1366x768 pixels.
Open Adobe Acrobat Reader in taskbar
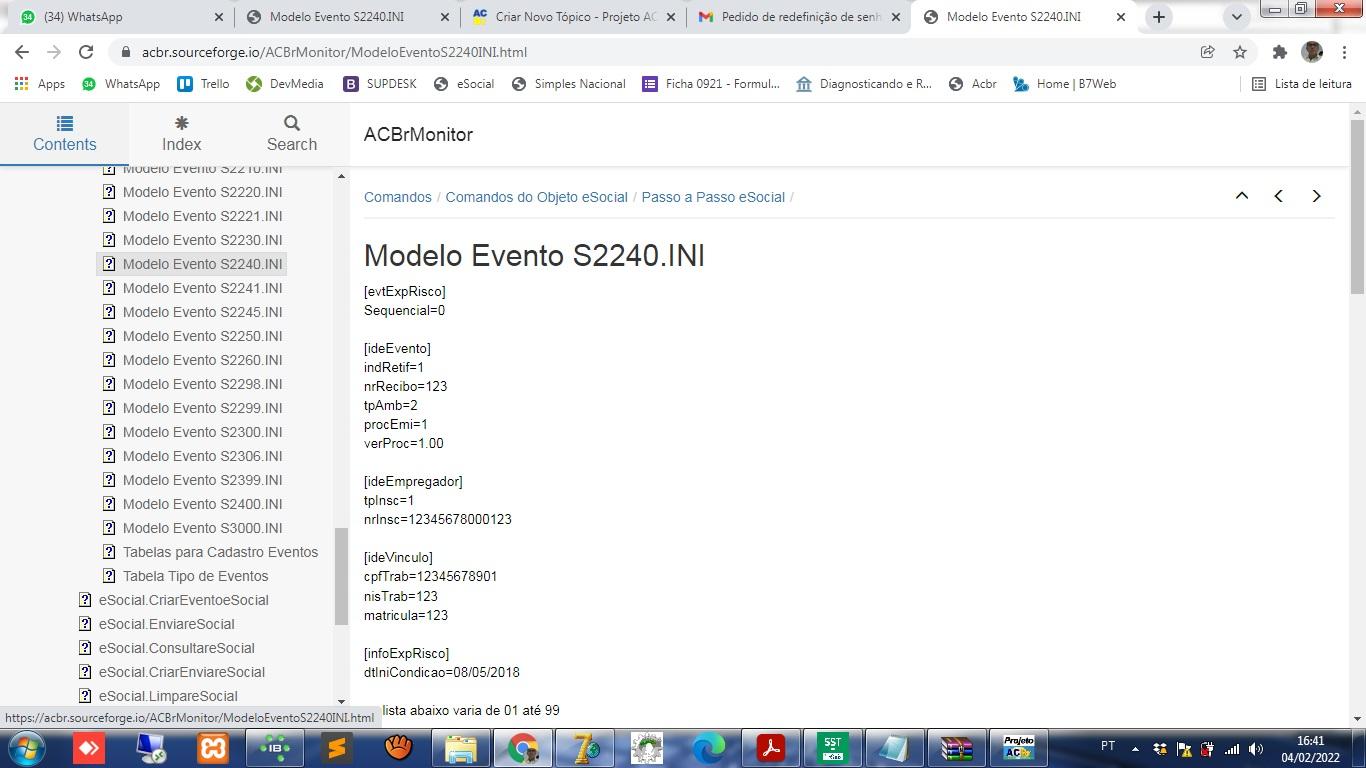click(770, 748)
